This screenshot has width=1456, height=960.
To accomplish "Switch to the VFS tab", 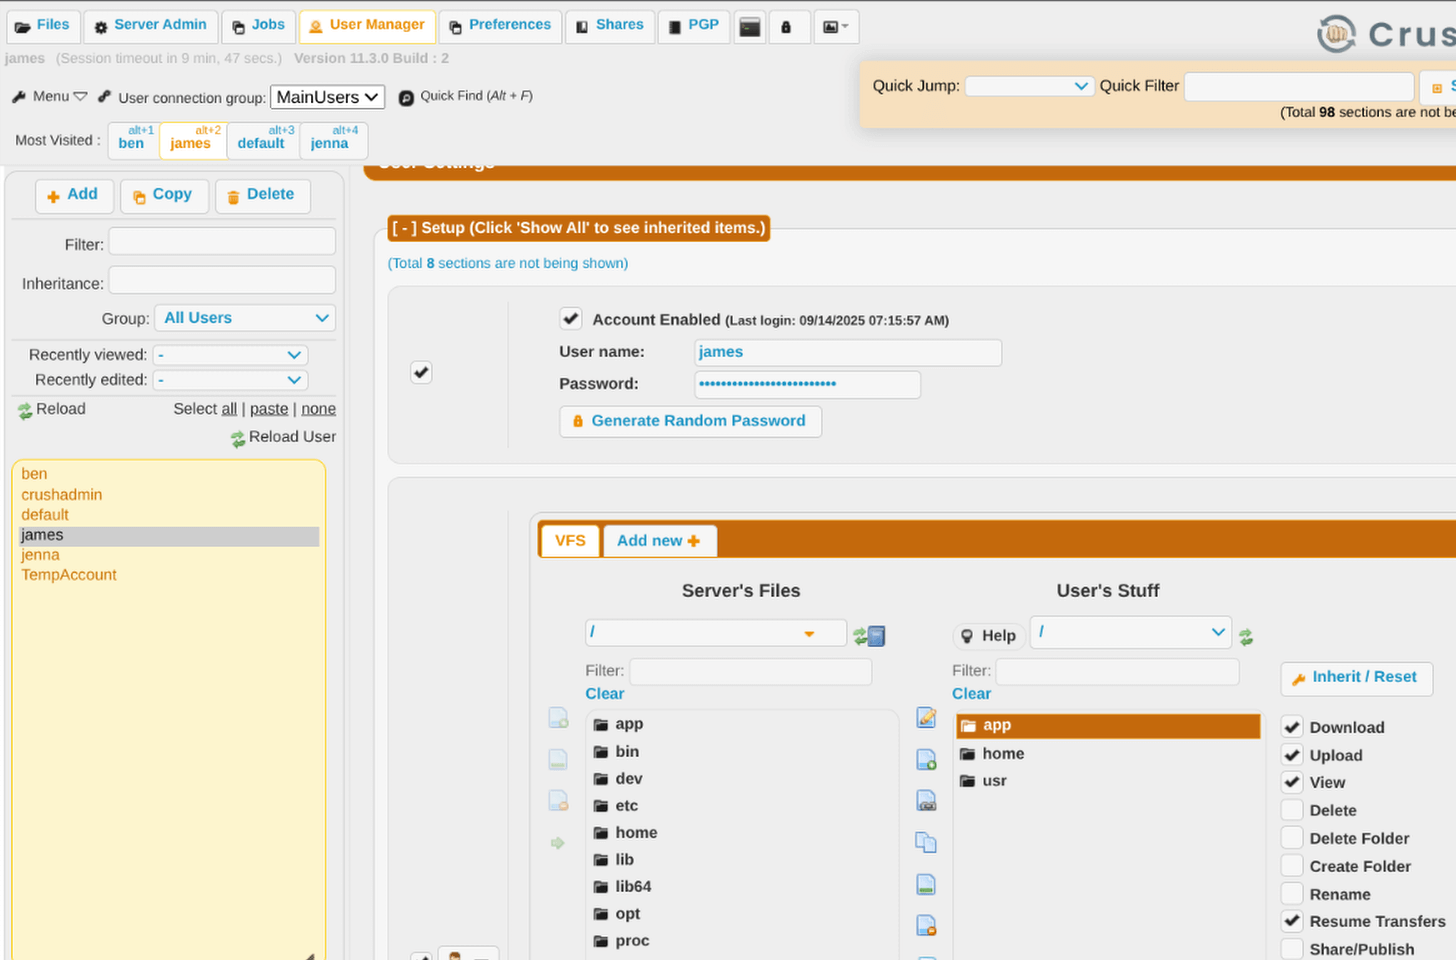I will [570, 541].
